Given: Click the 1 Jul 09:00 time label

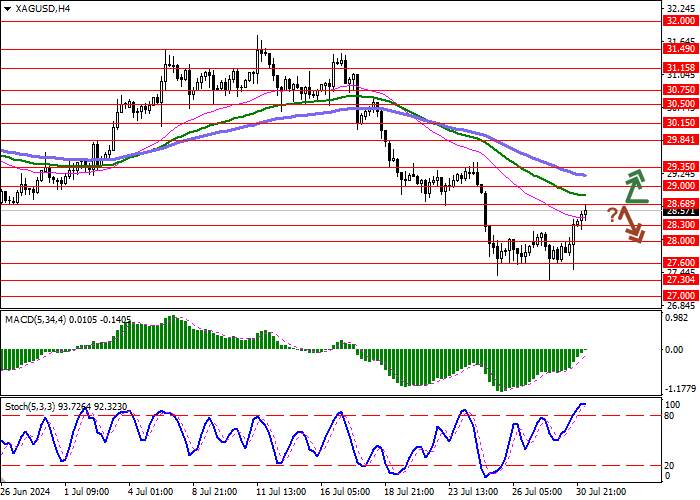Looking at the screenshot, I should [x=86, y=492].
